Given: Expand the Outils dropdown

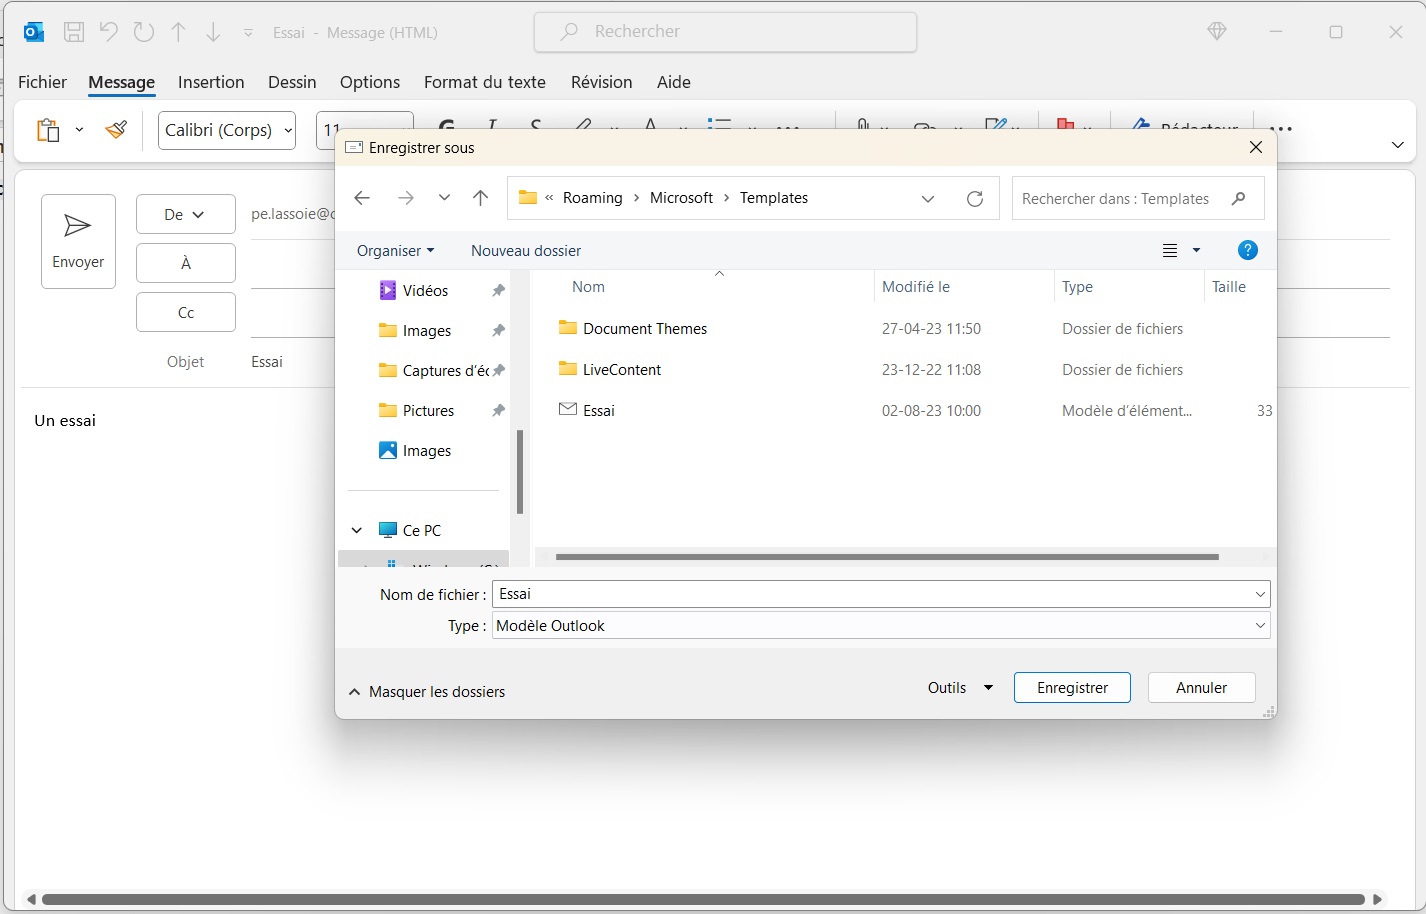Looking at the screenshot, I should coord(957,687).
